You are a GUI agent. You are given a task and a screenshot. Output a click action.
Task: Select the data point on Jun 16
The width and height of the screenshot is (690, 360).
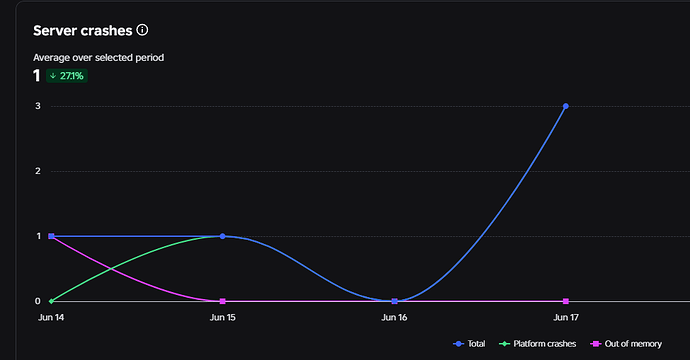click(395, 301)
